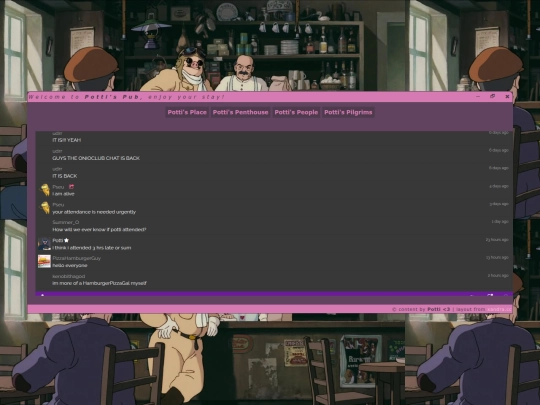Select the message 'IT IS!!! YEAH'
The width and height of the screenshot is (540, 405).
coord(67,140)
